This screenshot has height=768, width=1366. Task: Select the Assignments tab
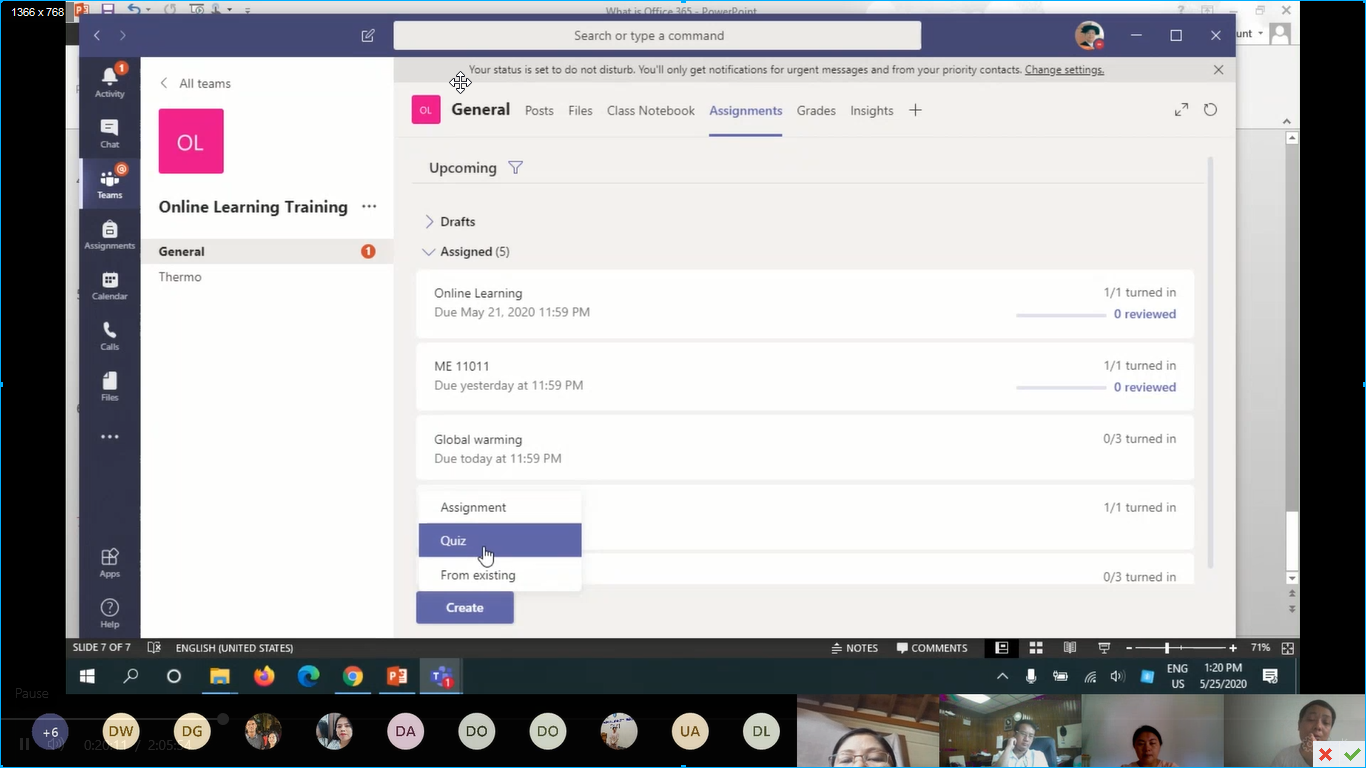tap(746, 111)
